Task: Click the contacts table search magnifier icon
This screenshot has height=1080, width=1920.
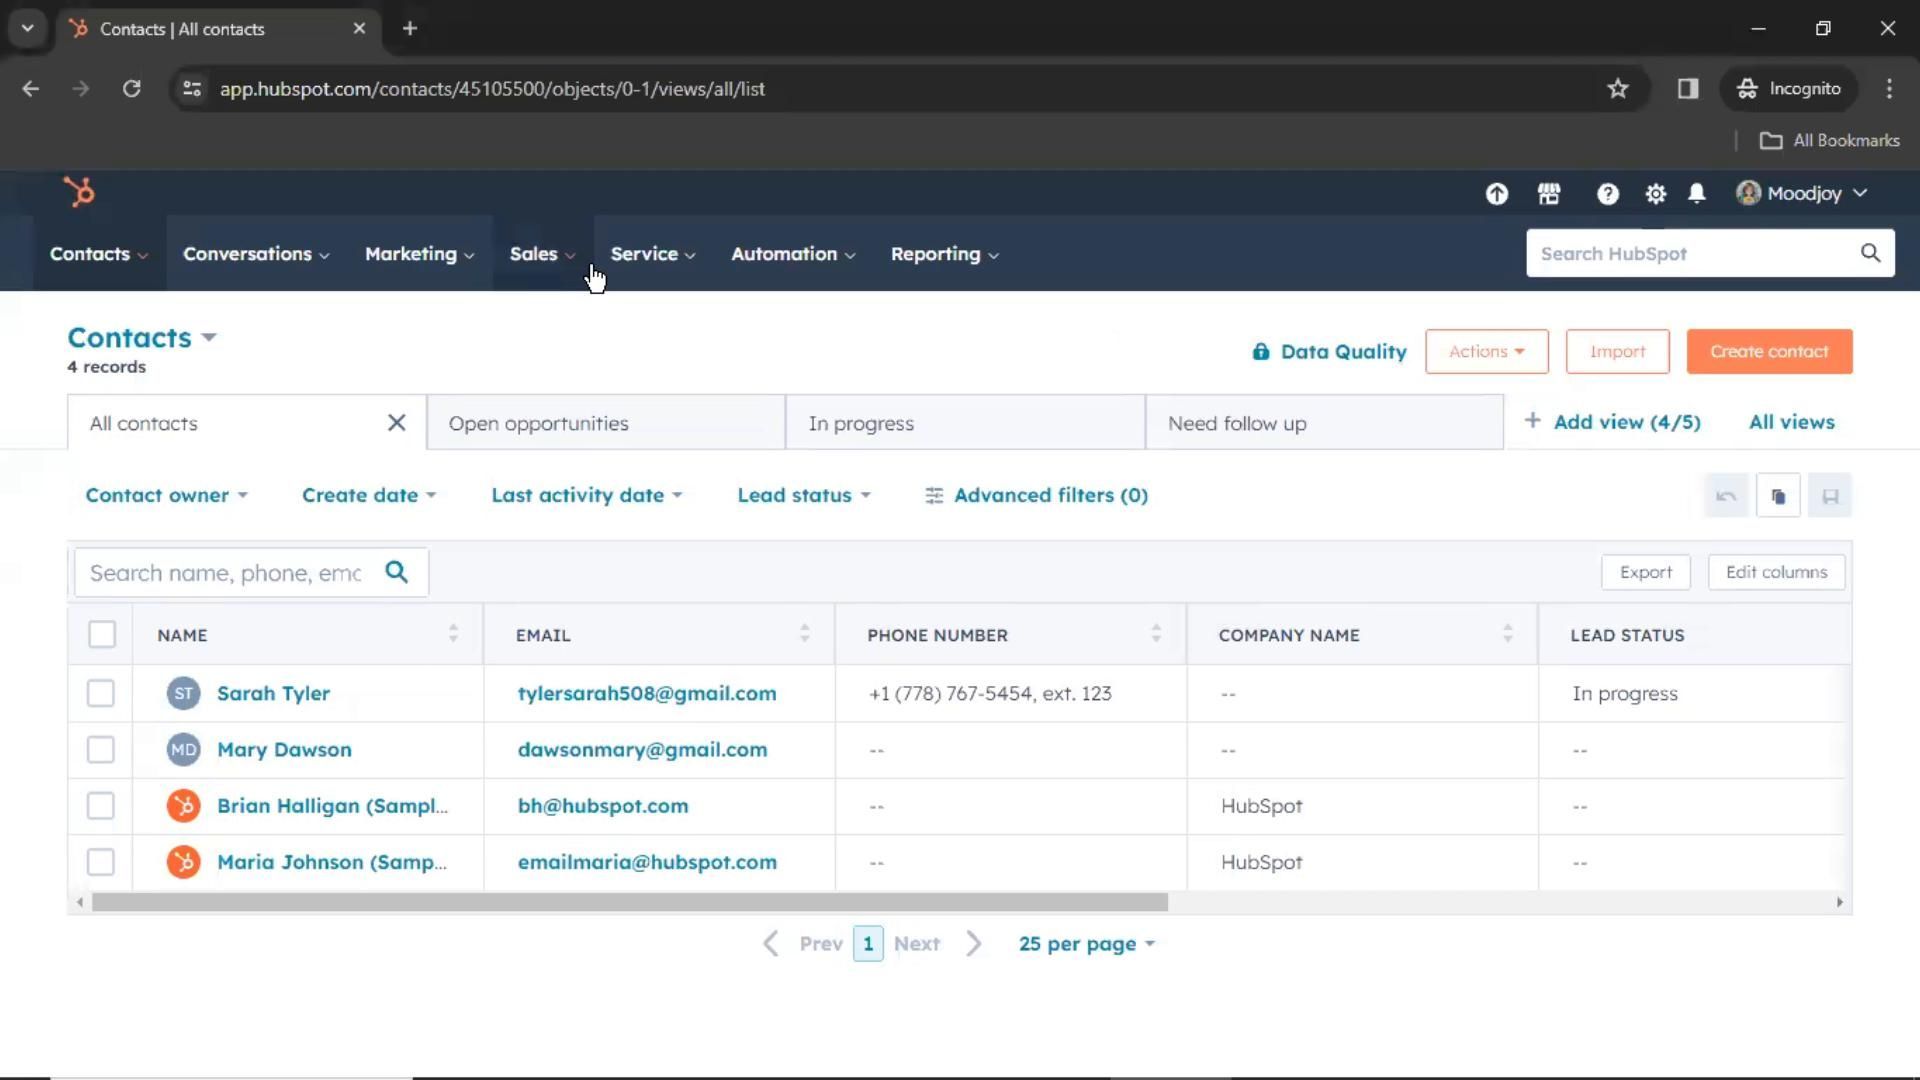Action: pos(397,572)
